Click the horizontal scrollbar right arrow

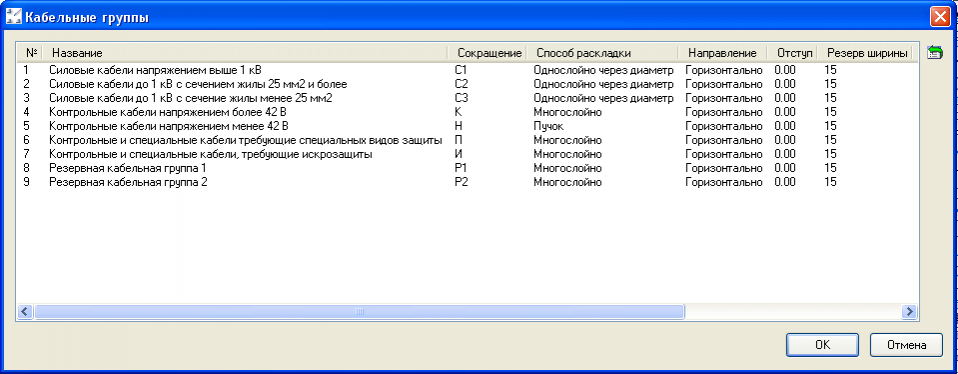click(x=910, y=312)
